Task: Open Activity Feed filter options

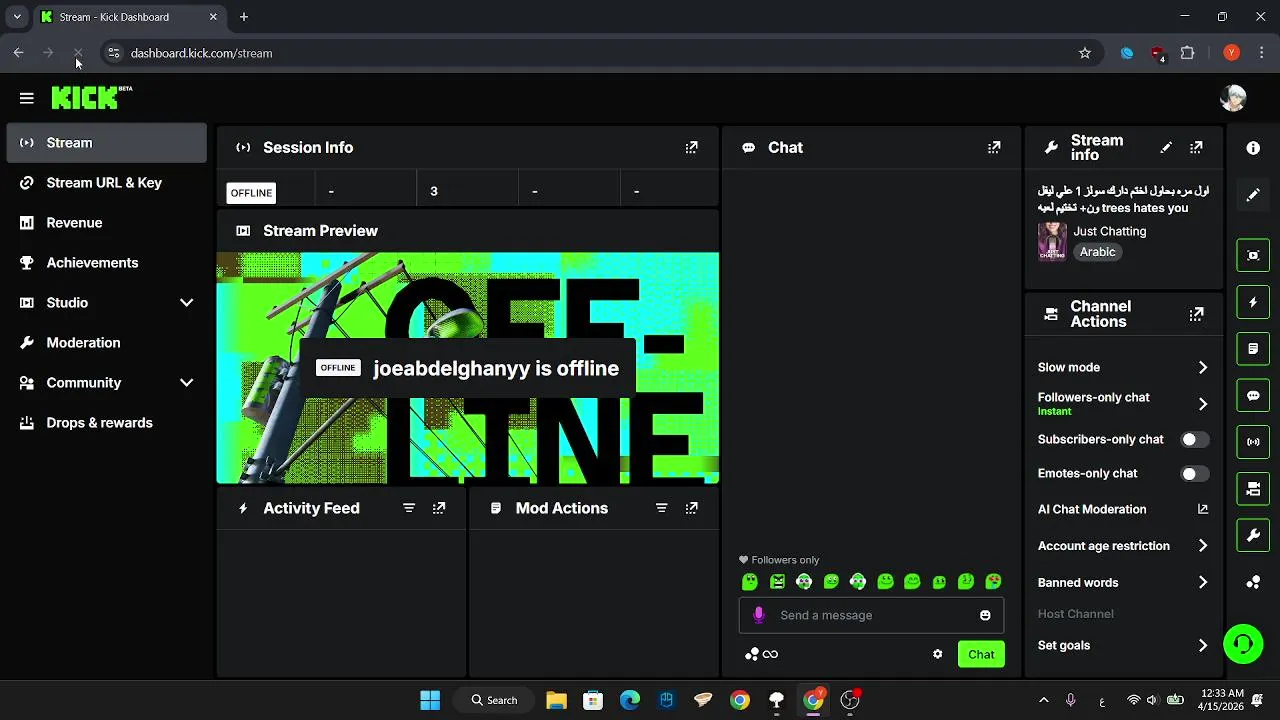Action: (409, 508)
